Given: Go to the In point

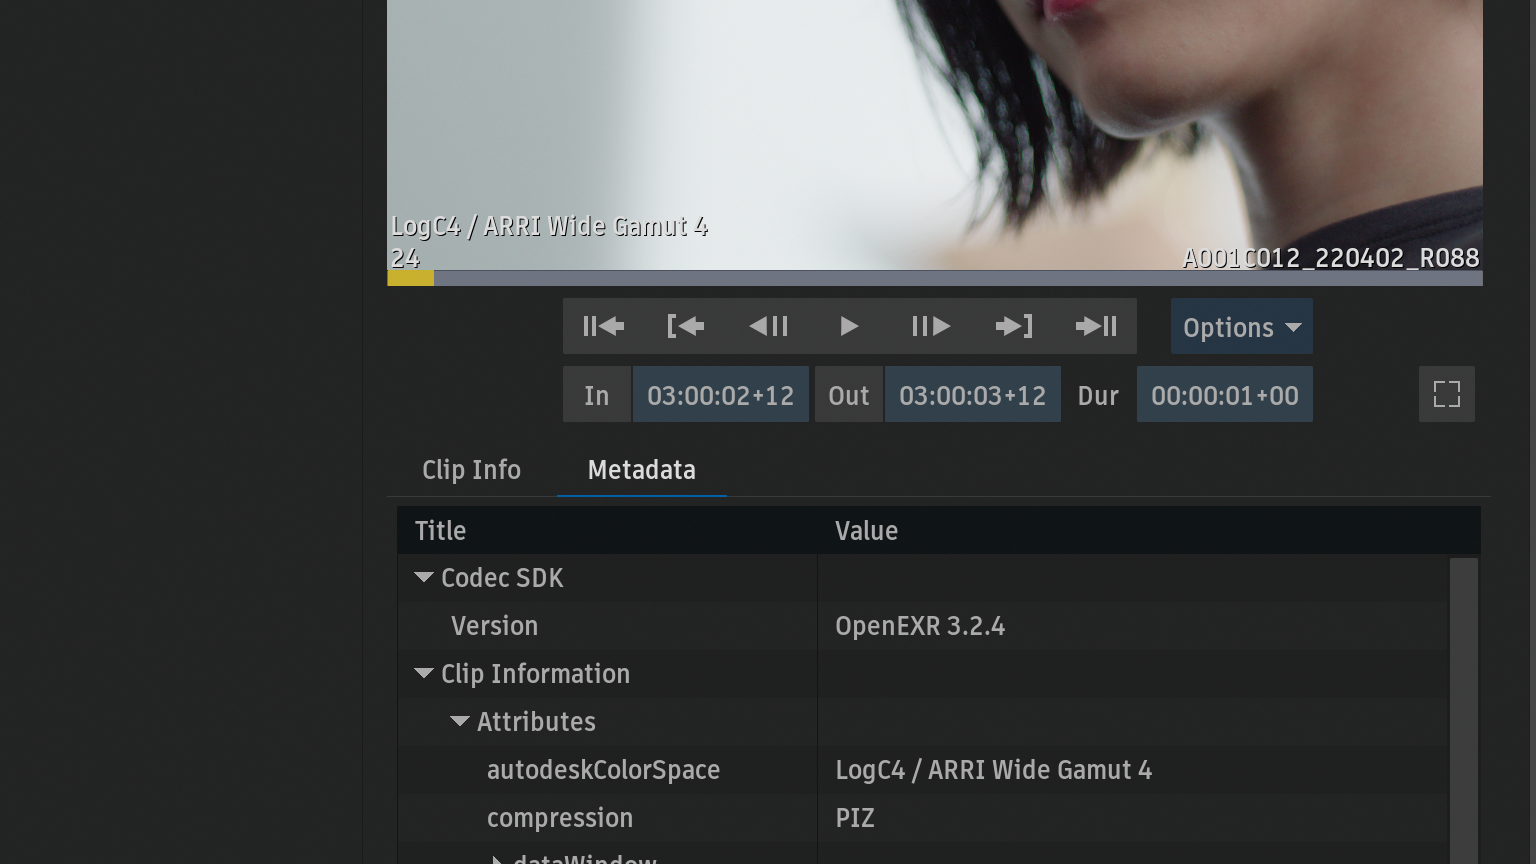Looking at the screenshot, I should (x=685, y=326).
